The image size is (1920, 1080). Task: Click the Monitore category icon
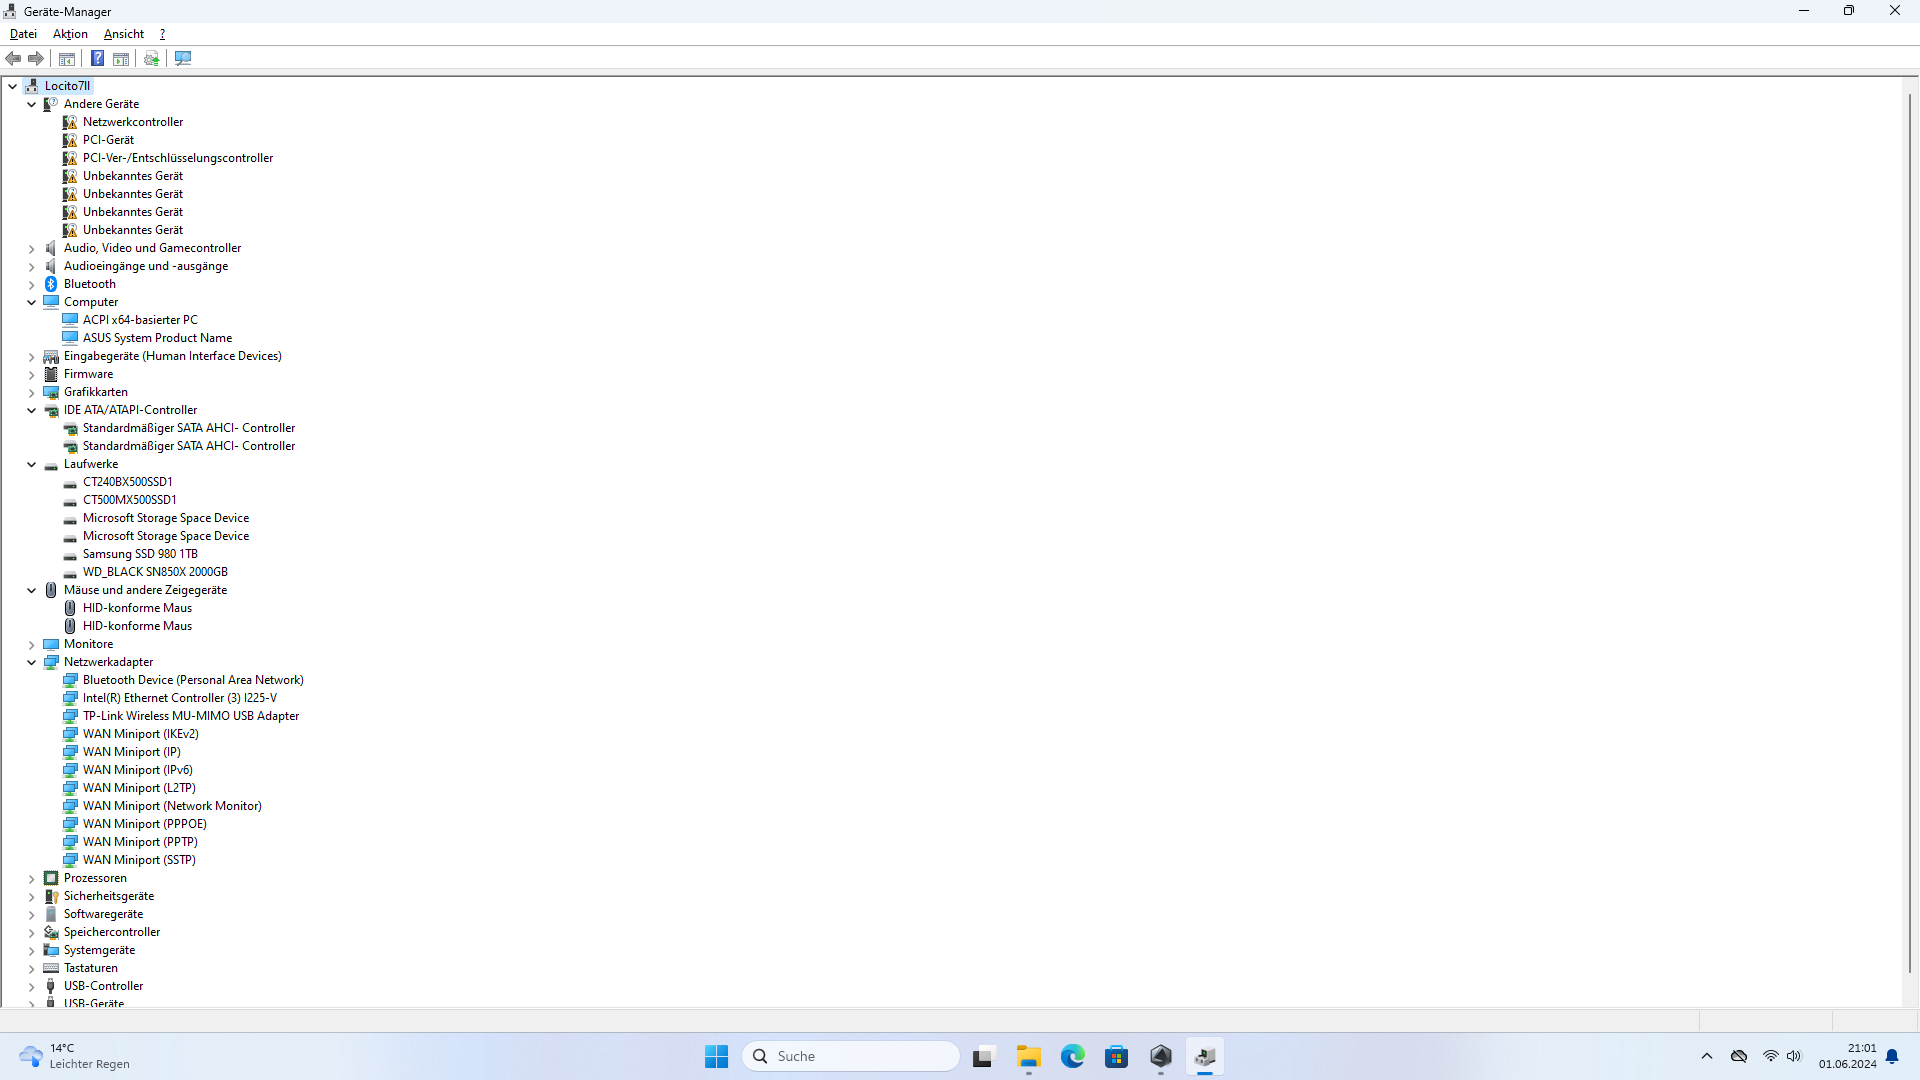pyautogui.click(x=51, y=644)
